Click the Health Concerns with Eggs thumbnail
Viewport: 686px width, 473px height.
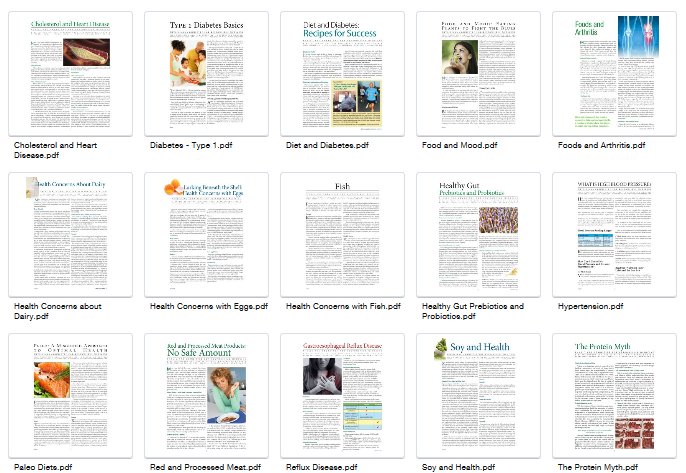(206, 235)
